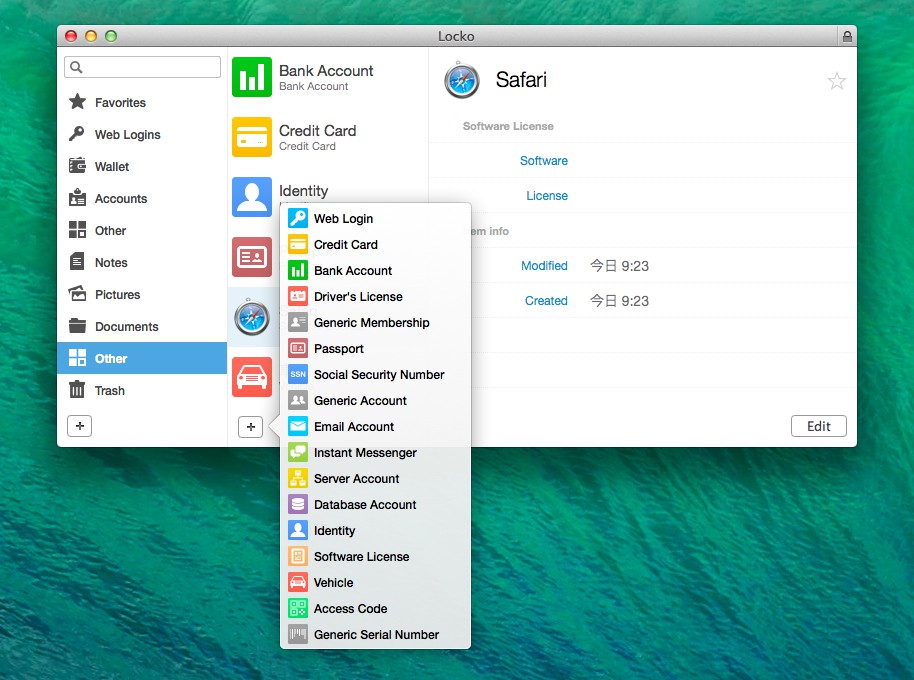Image resolution: width=914 pixels, height=680 pixels.
Task: Select Wallet in the sidebar
Action: [142, 166]
